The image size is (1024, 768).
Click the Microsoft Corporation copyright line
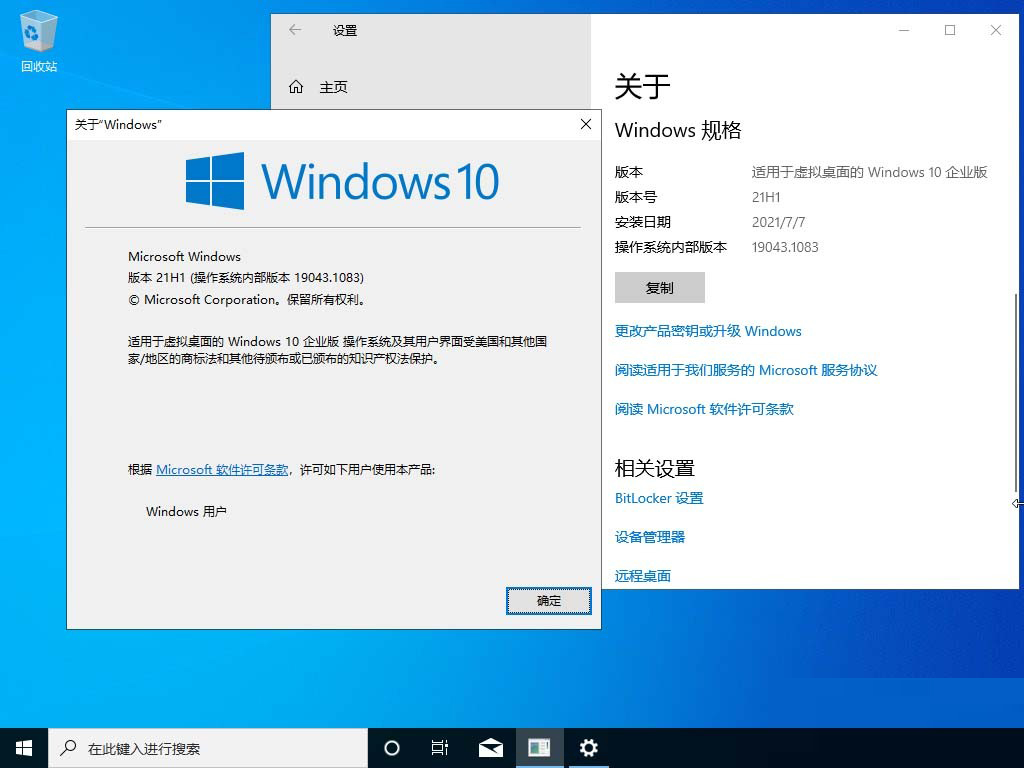click(x=248, y=300)
